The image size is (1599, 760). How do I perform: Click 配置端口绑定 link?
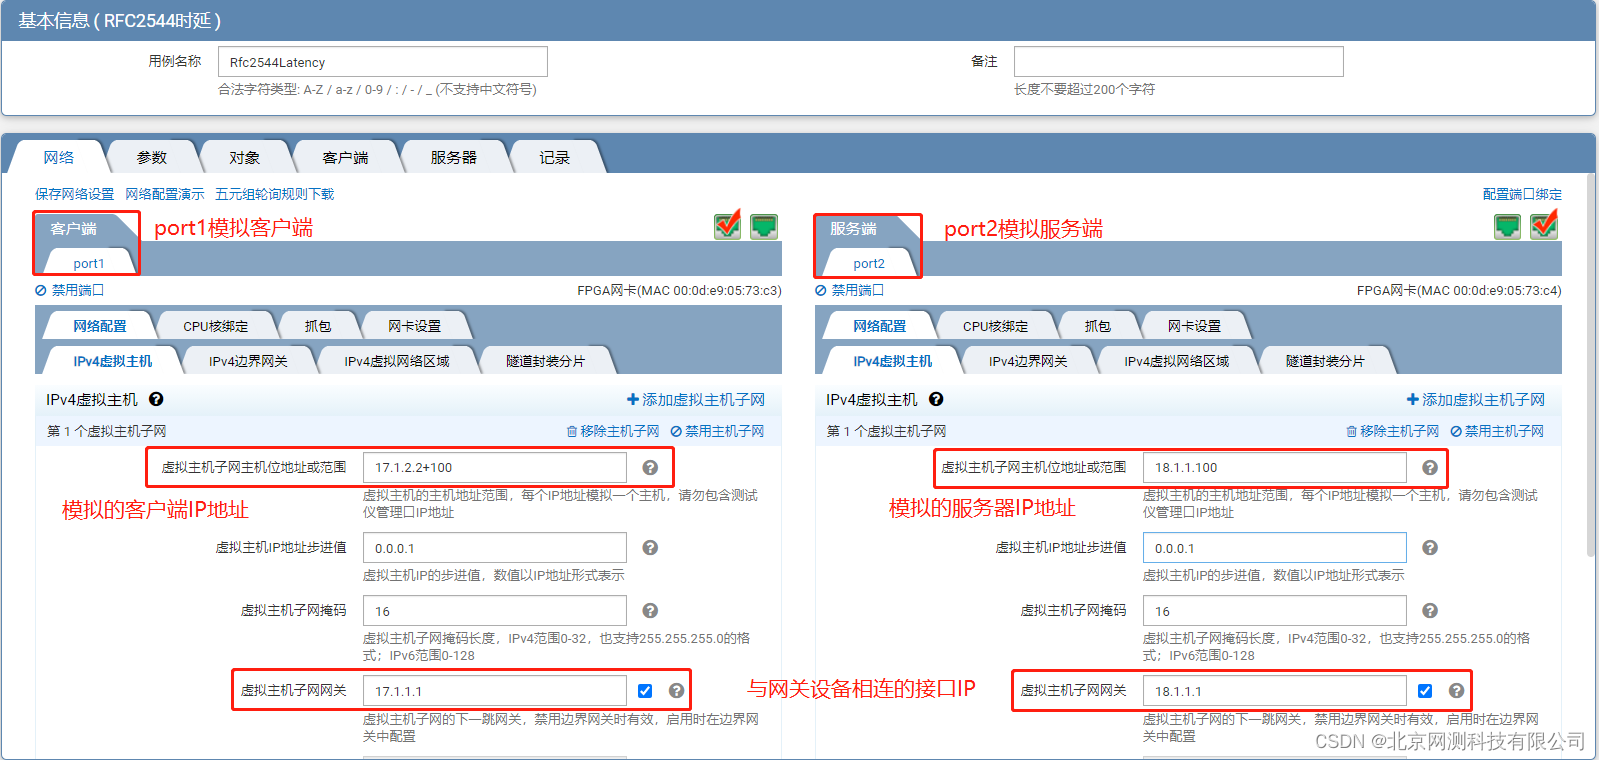(1522, 194)
